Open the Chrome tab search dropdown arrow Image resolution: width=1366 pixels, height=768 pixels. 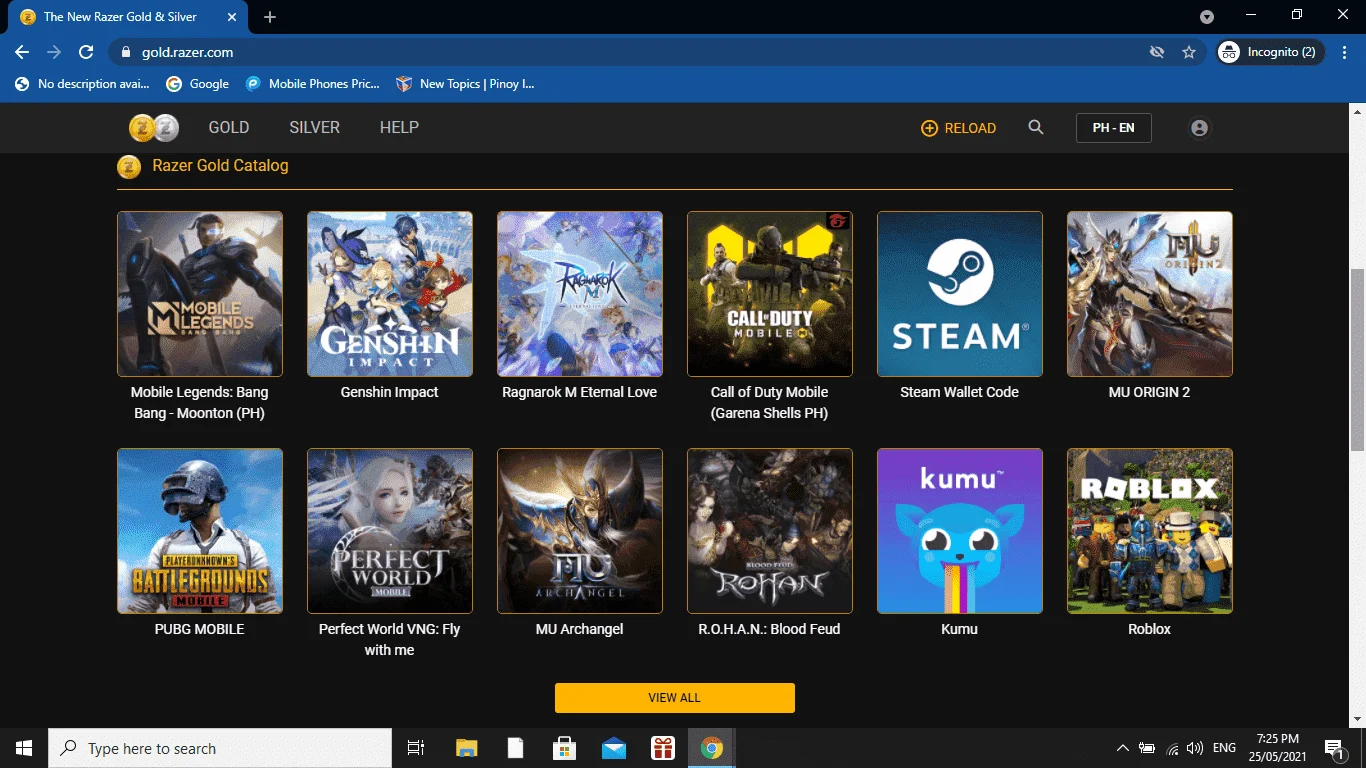point(1207,17)
